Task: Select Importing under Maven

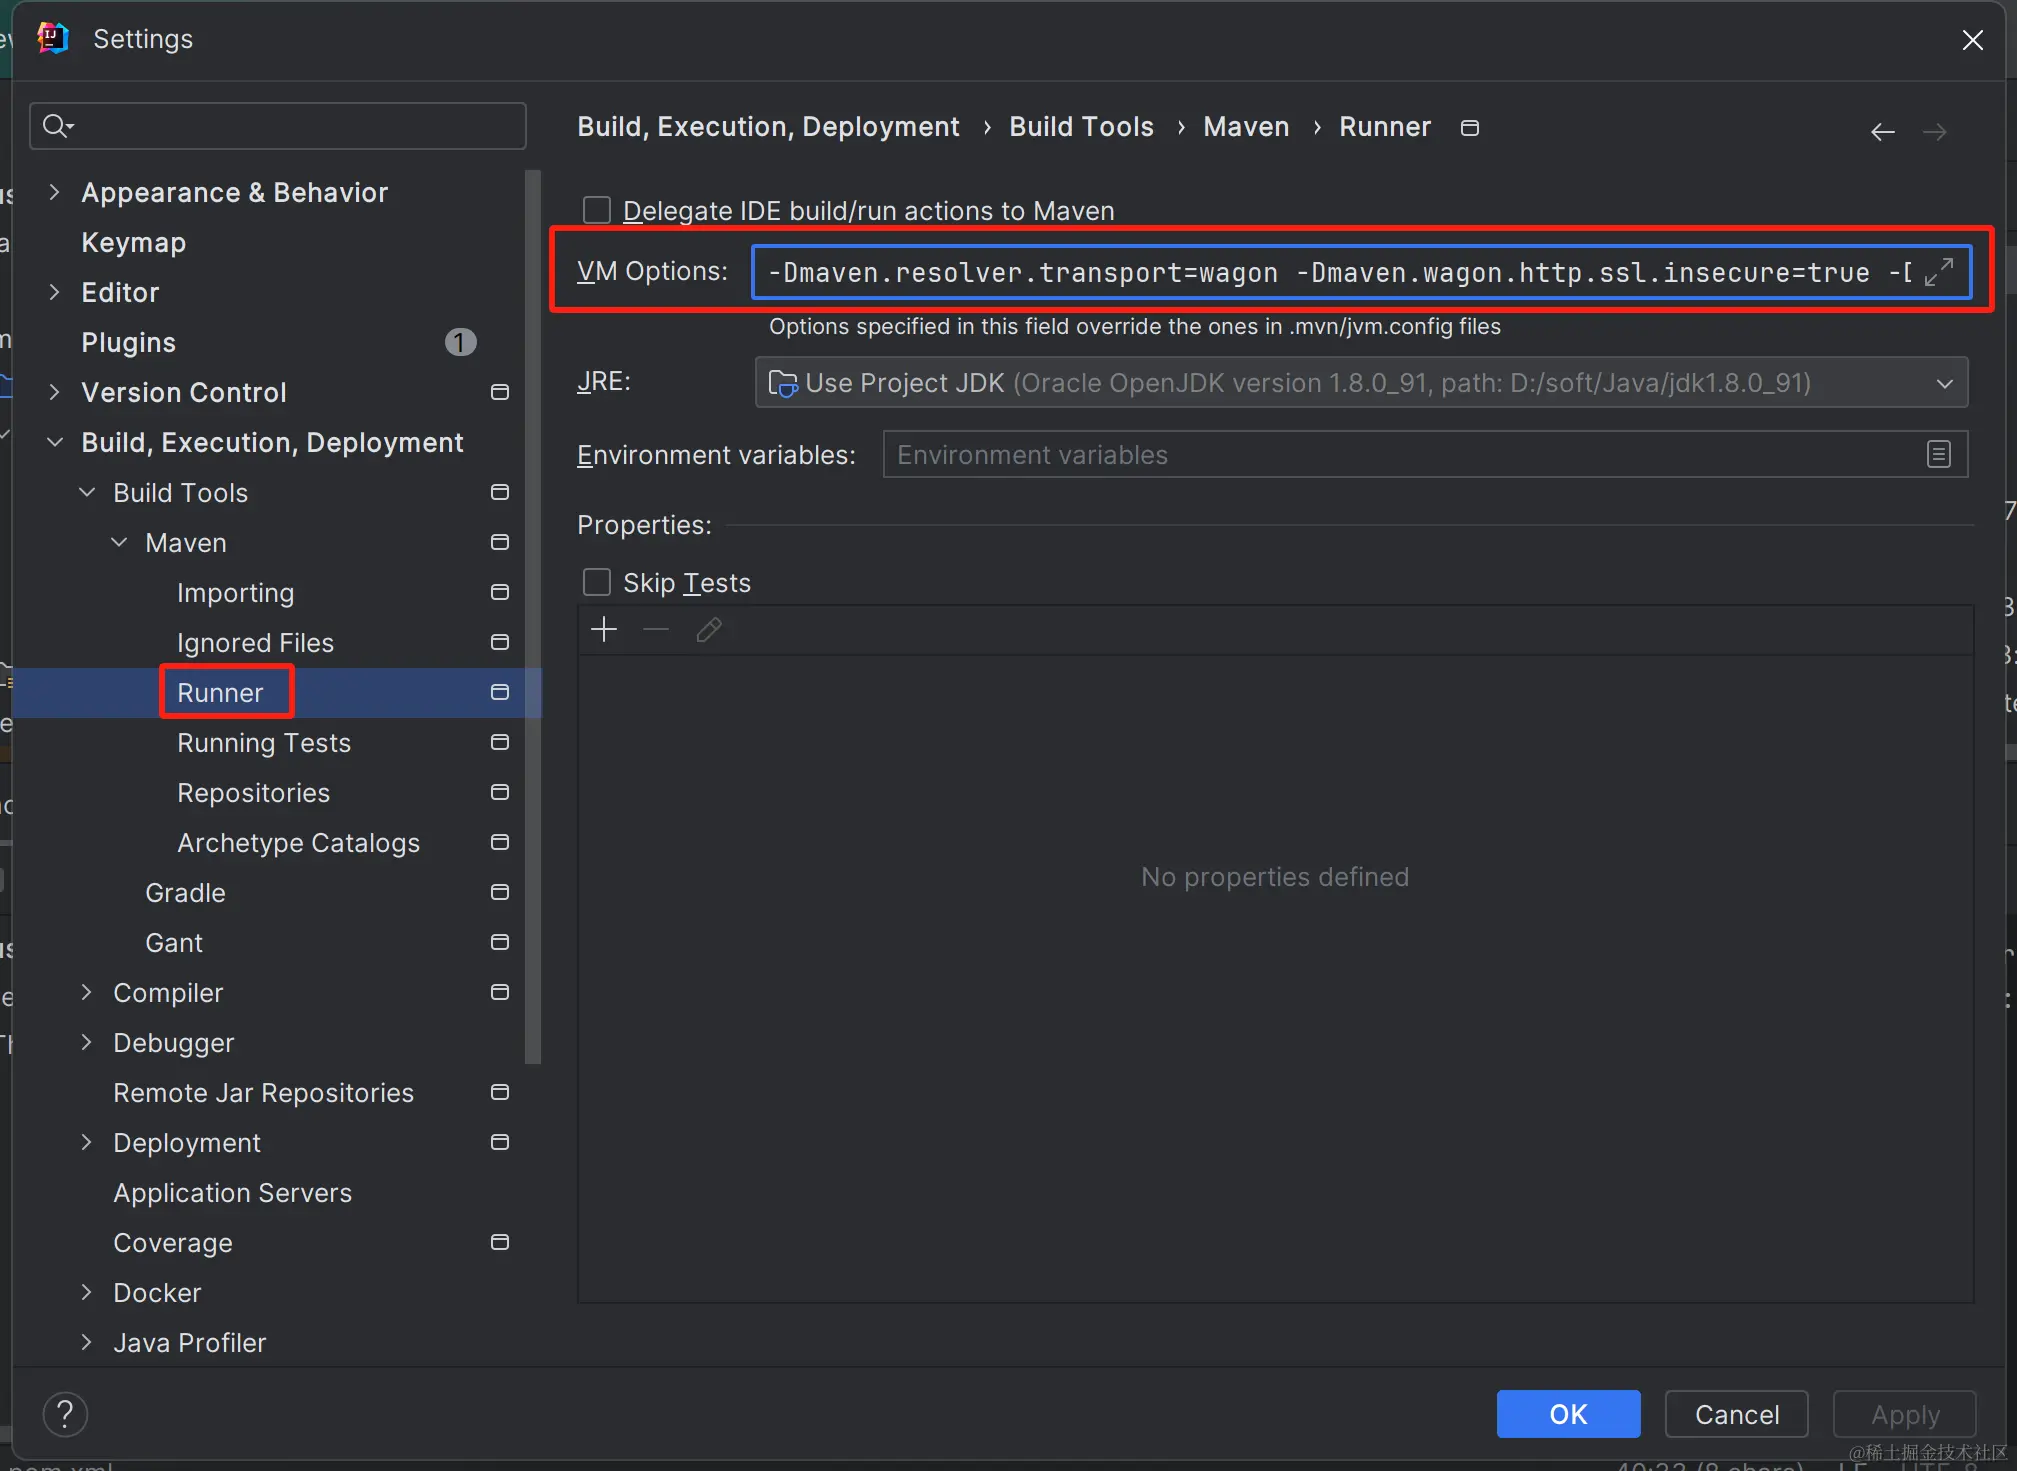Action: [x=235, y=592]
